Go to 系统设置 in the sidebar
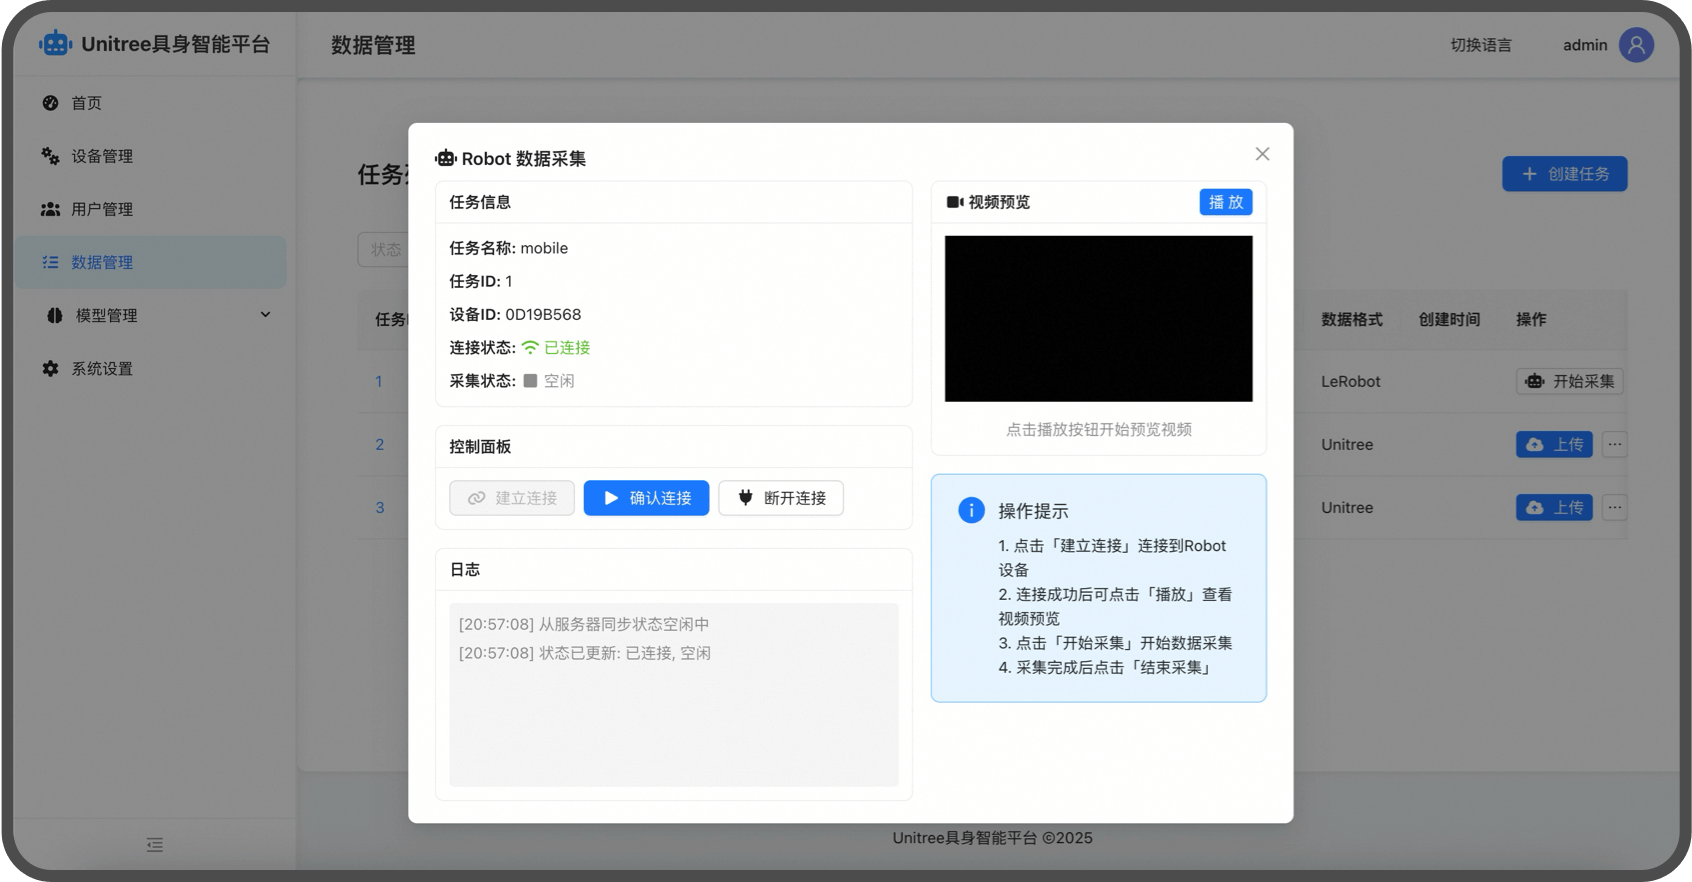 (x=102, y=369)
